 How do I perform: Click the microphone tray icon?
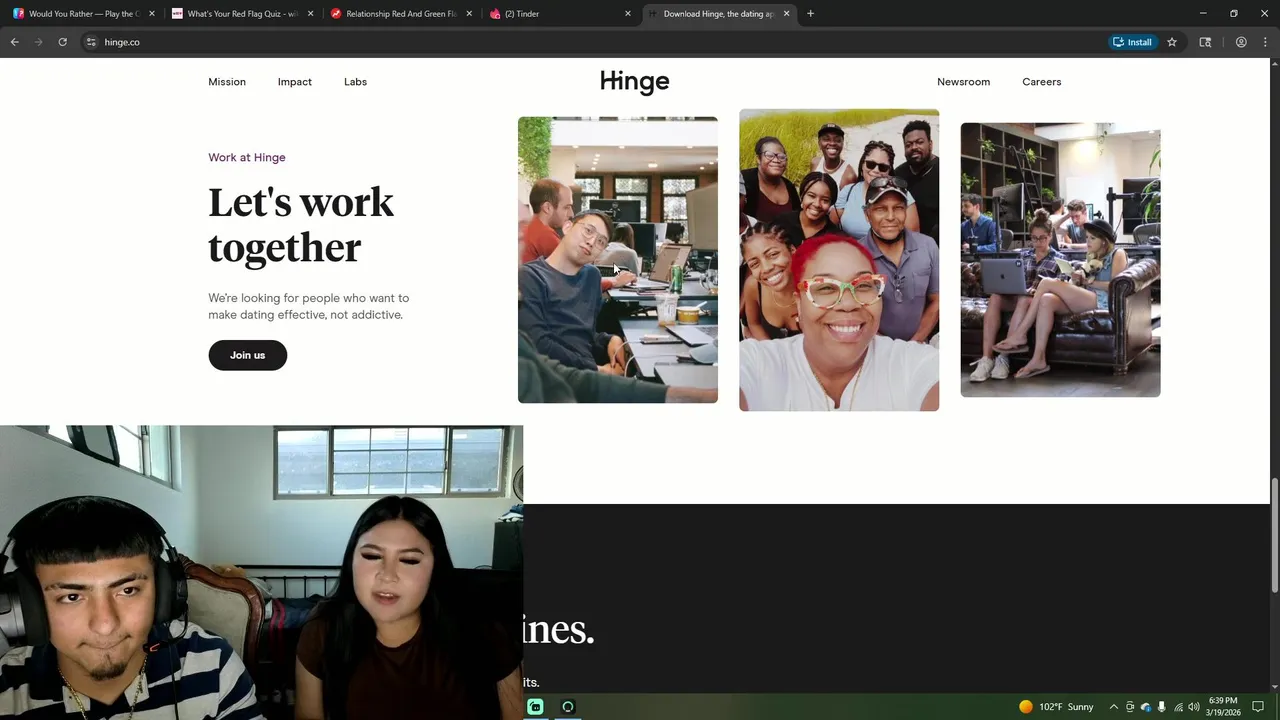[1161, 707]
